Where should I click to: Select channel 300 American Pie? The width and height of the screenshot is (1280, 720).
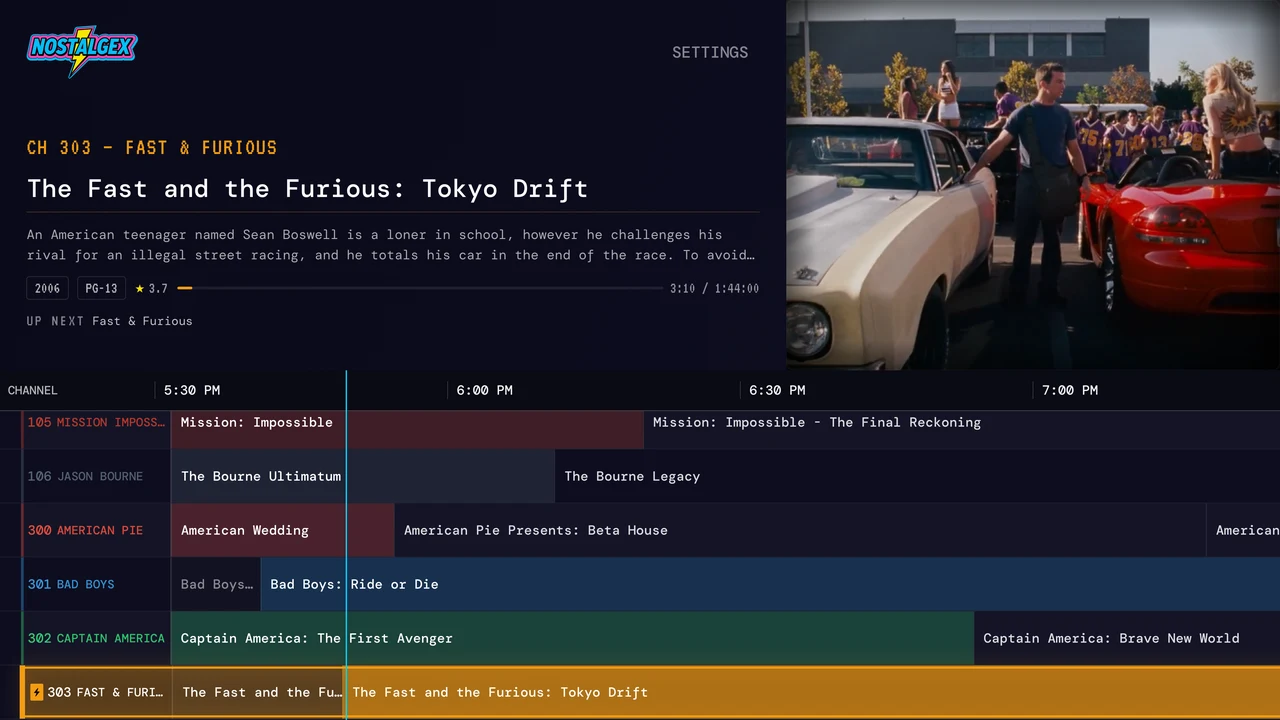(97, 530)
